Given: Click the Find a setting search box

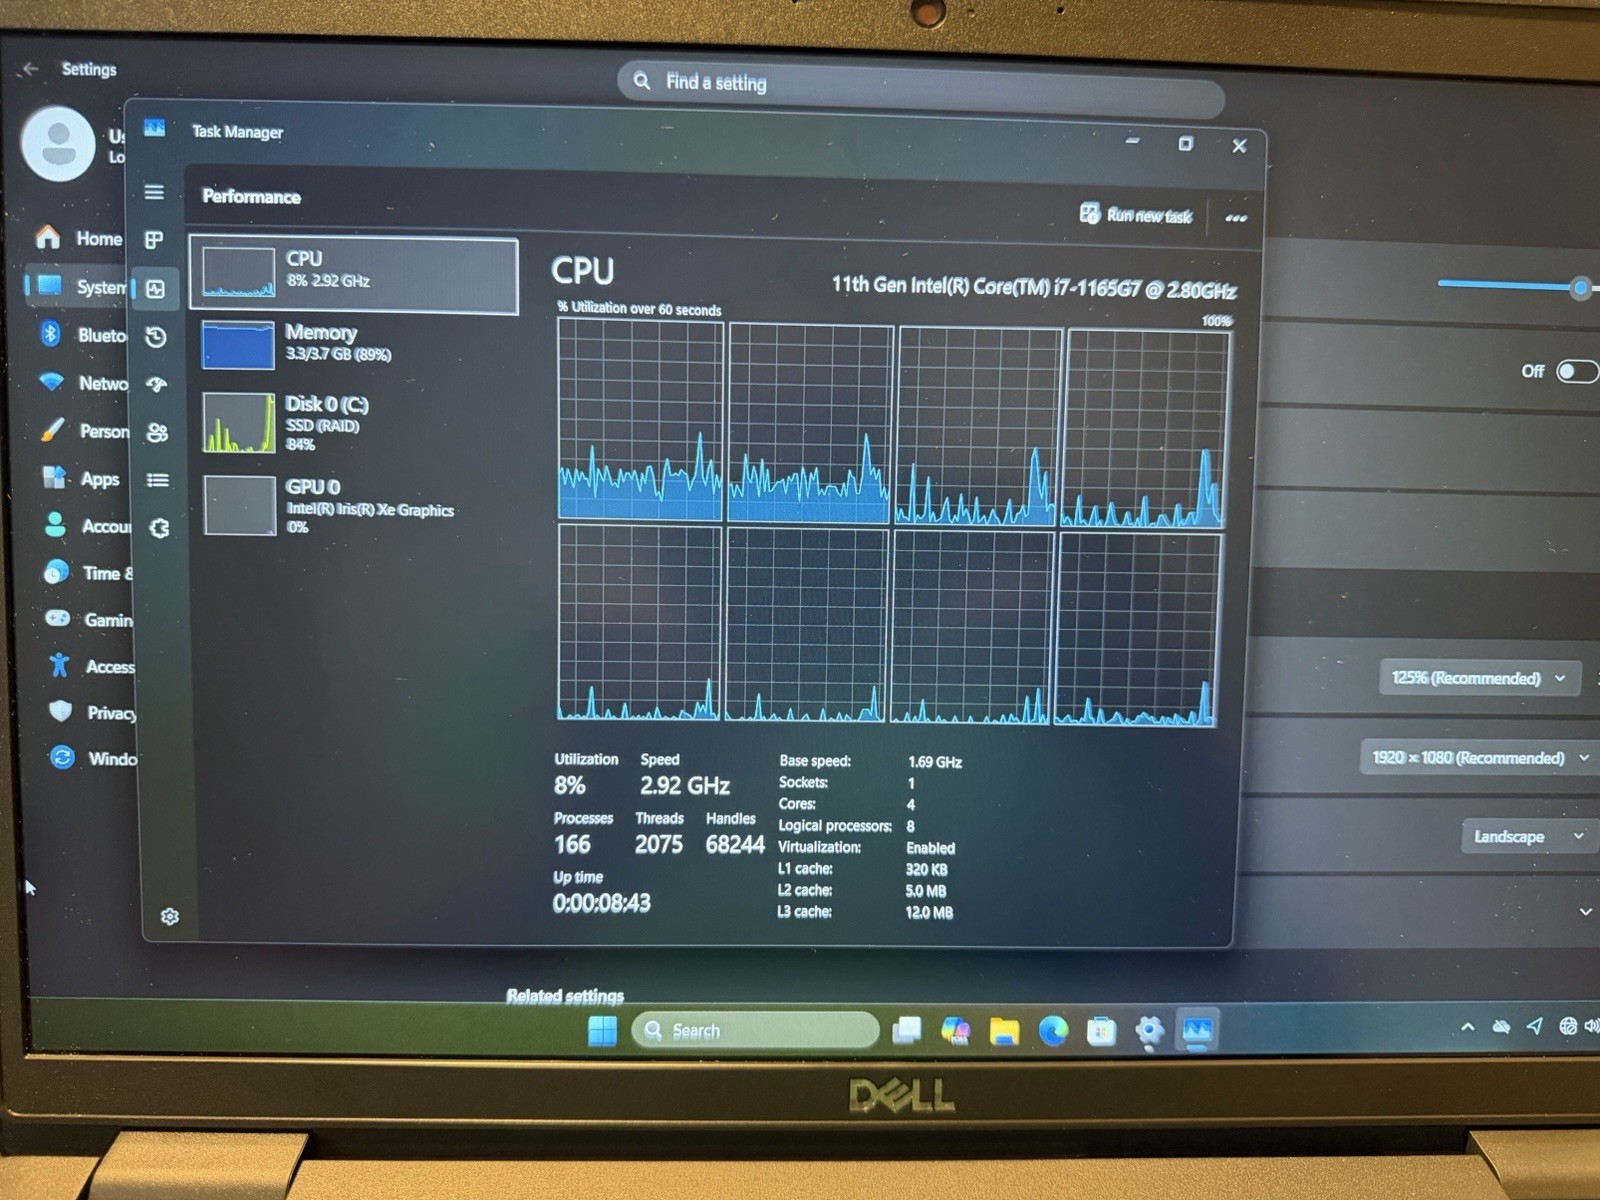Looking at the screenshot, I should (920, 86).
